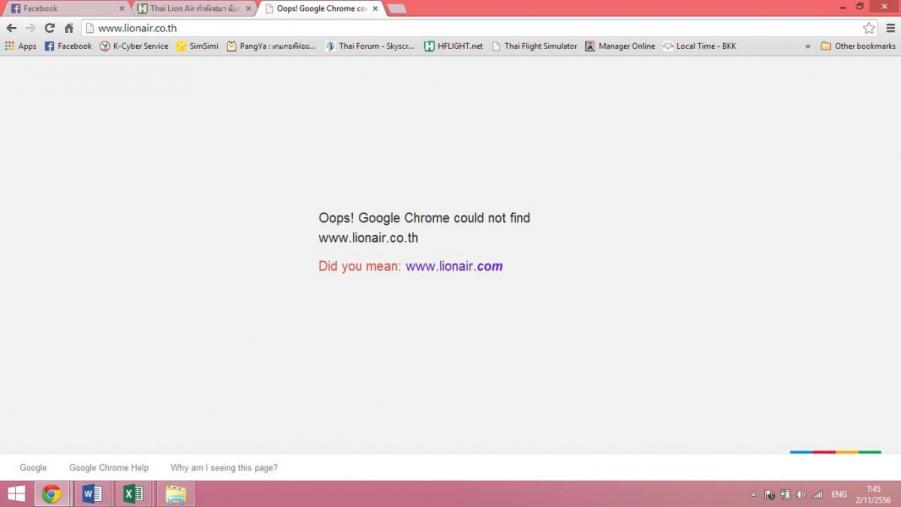Open the HFLIGHT.net bookmark
The height and width of the screenshot is (507, 901).
453,46
